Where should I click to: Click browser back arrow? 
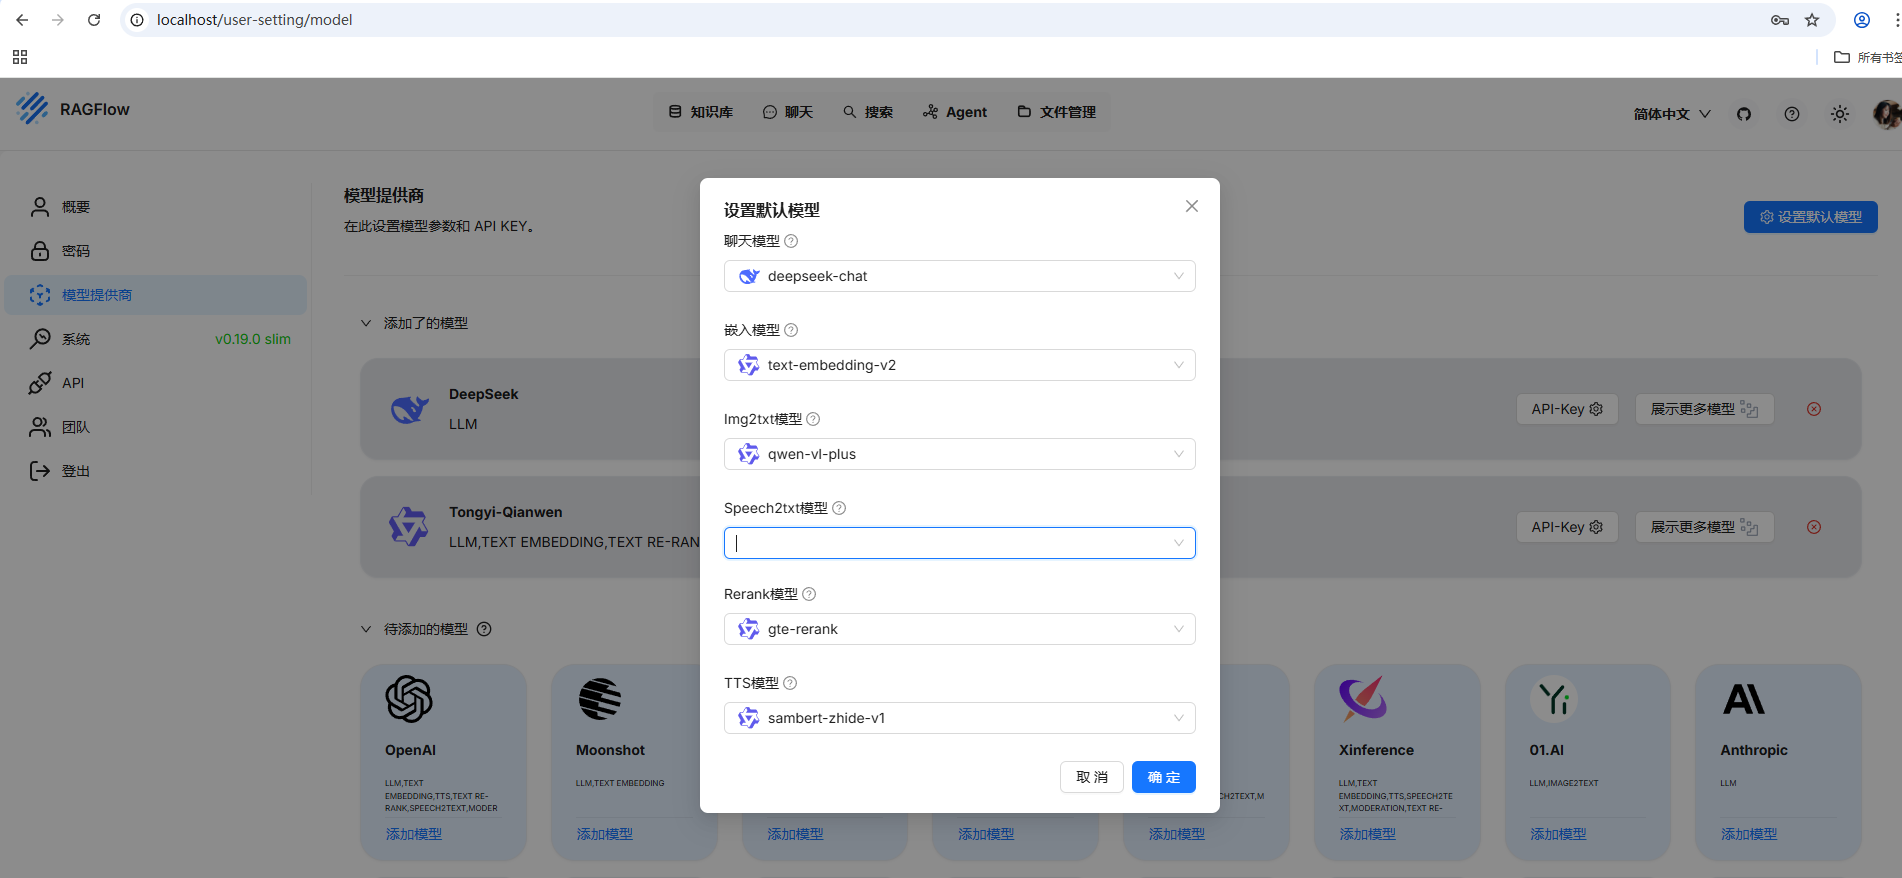click(x=22, y=20)
